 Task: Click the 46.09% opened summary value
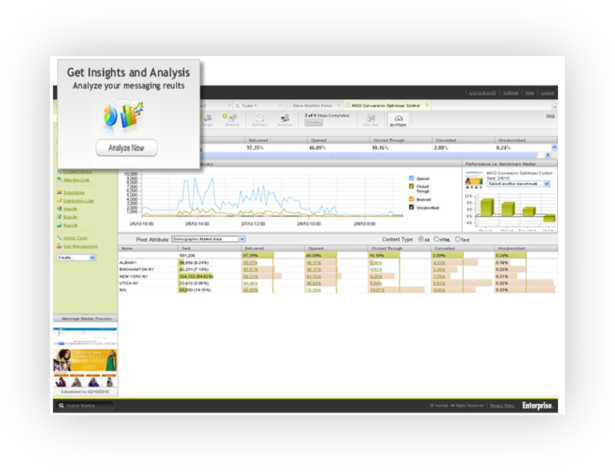(x=317, y=148)
